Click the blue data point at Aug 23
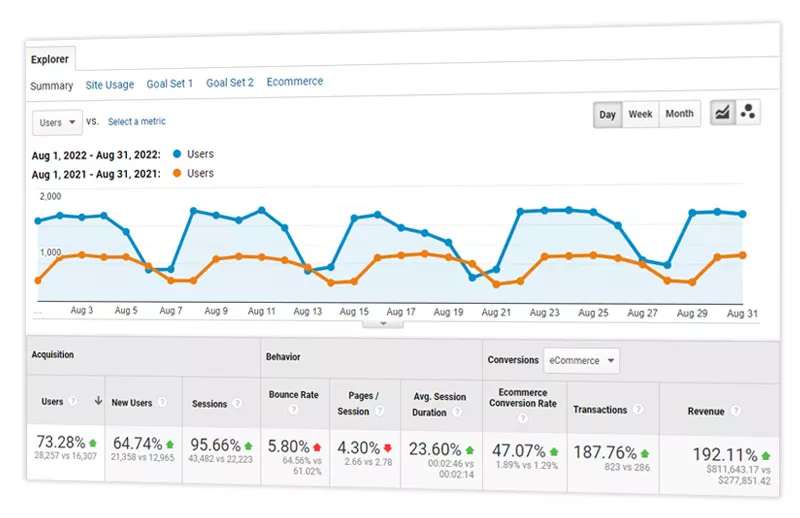Image resolution: width=800 pixels, height=518 pixels. pyautogui.click(x=544, y=210)
